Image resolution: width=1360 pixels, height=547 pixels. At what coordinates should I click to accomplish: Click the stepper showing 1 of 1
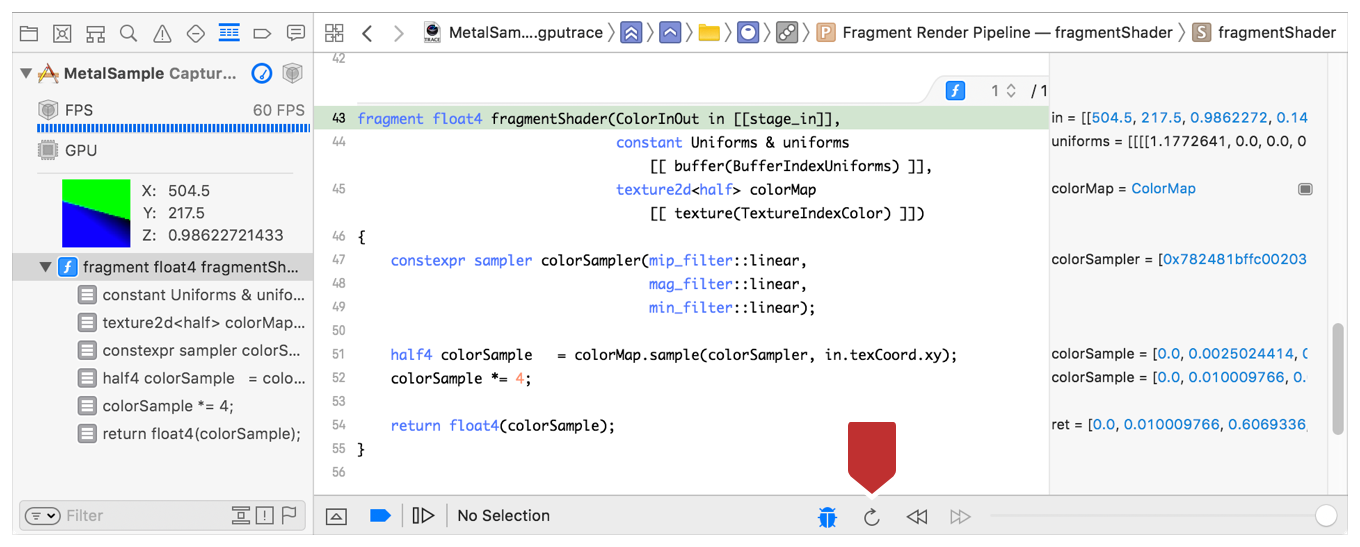point(1011,91)
